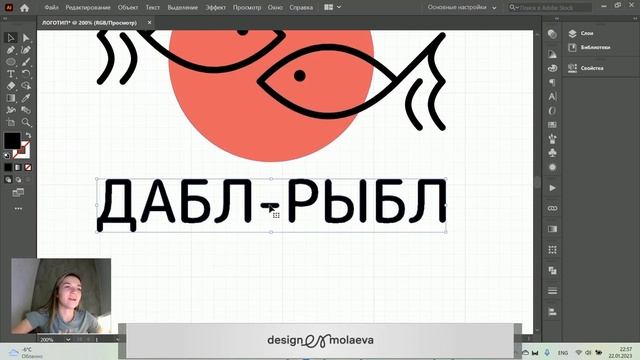Activate the Gradient tool

click(11, 98)
